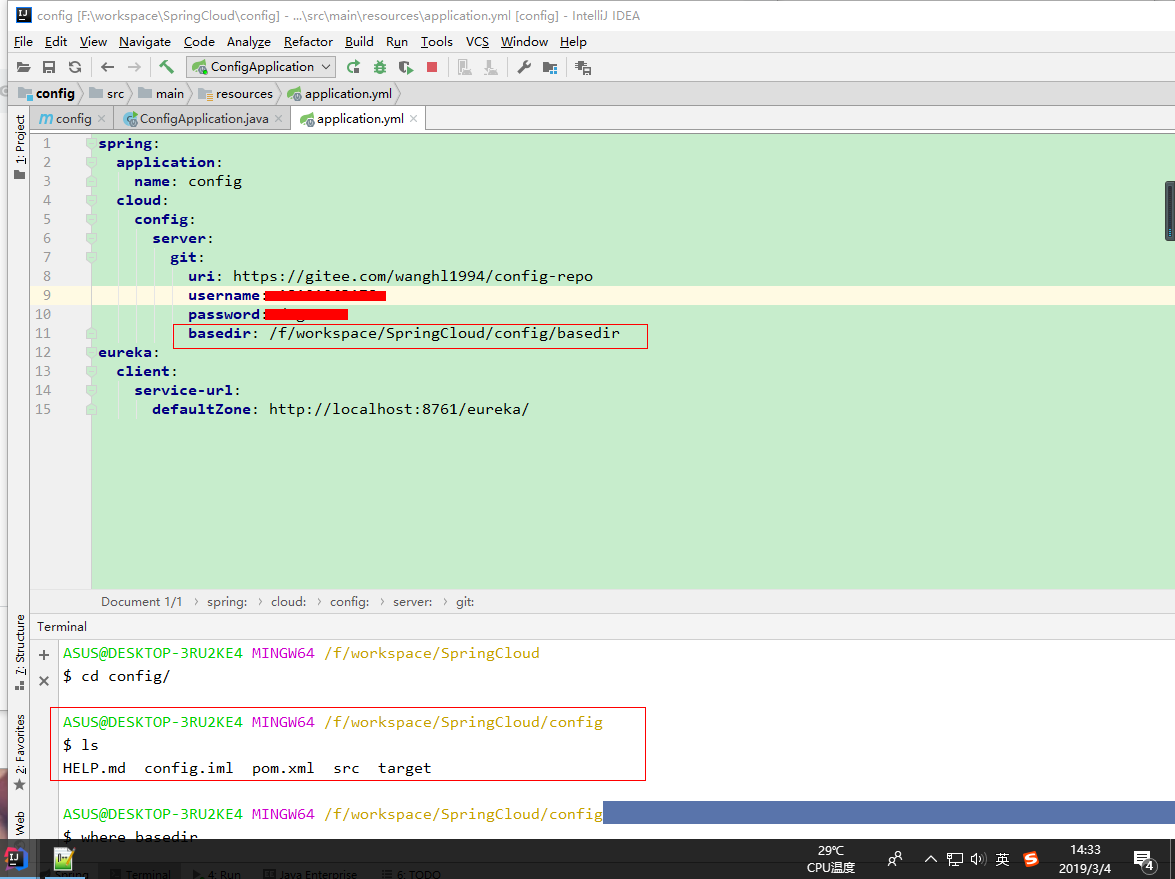Collapse the spring block in editor gutter
1175x879 pixels.
pos(91,143)
